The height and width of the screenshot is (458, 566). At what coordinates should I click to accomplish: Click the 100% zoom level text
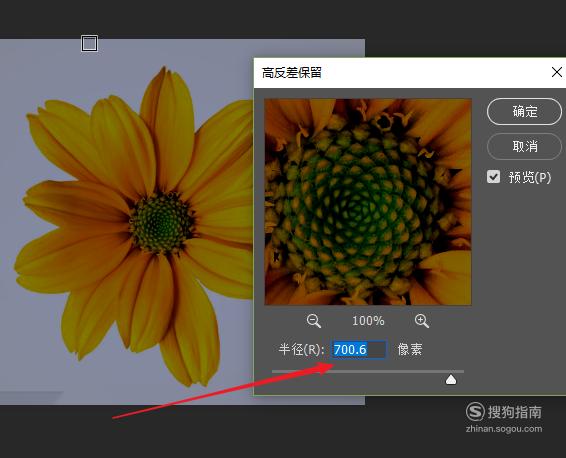coord(368,321)
